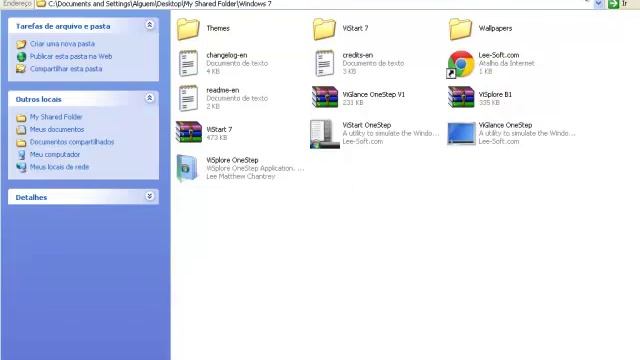The width and height of the screenshot is (640, 360).
Task: Click the ViGlance OneStep V1 file name
Action: click(373, 94)
